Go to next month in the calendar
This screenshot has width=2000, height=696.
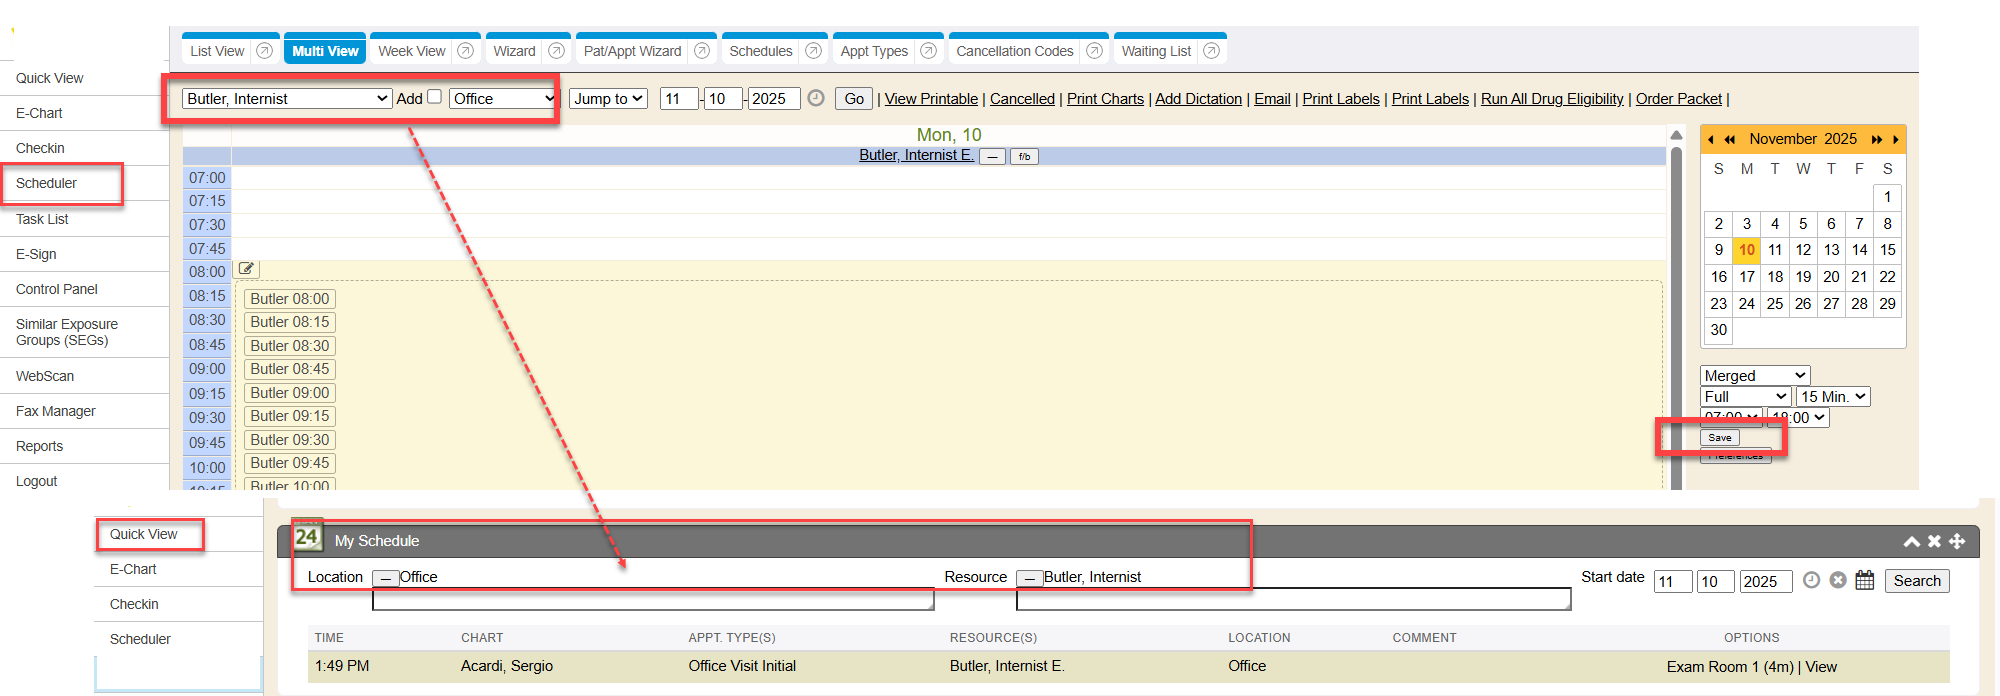[x=1895, y=140]
